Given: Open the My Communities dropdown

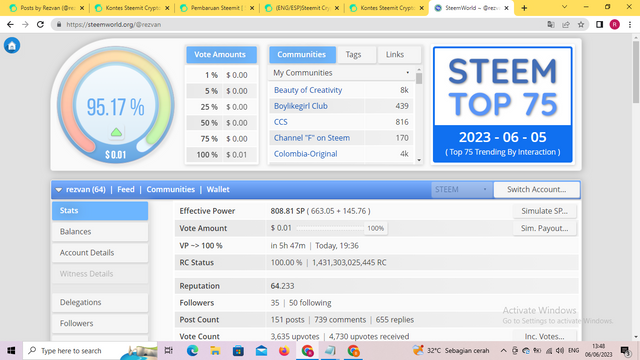Looking at the screenshot, I should [341, 73].
